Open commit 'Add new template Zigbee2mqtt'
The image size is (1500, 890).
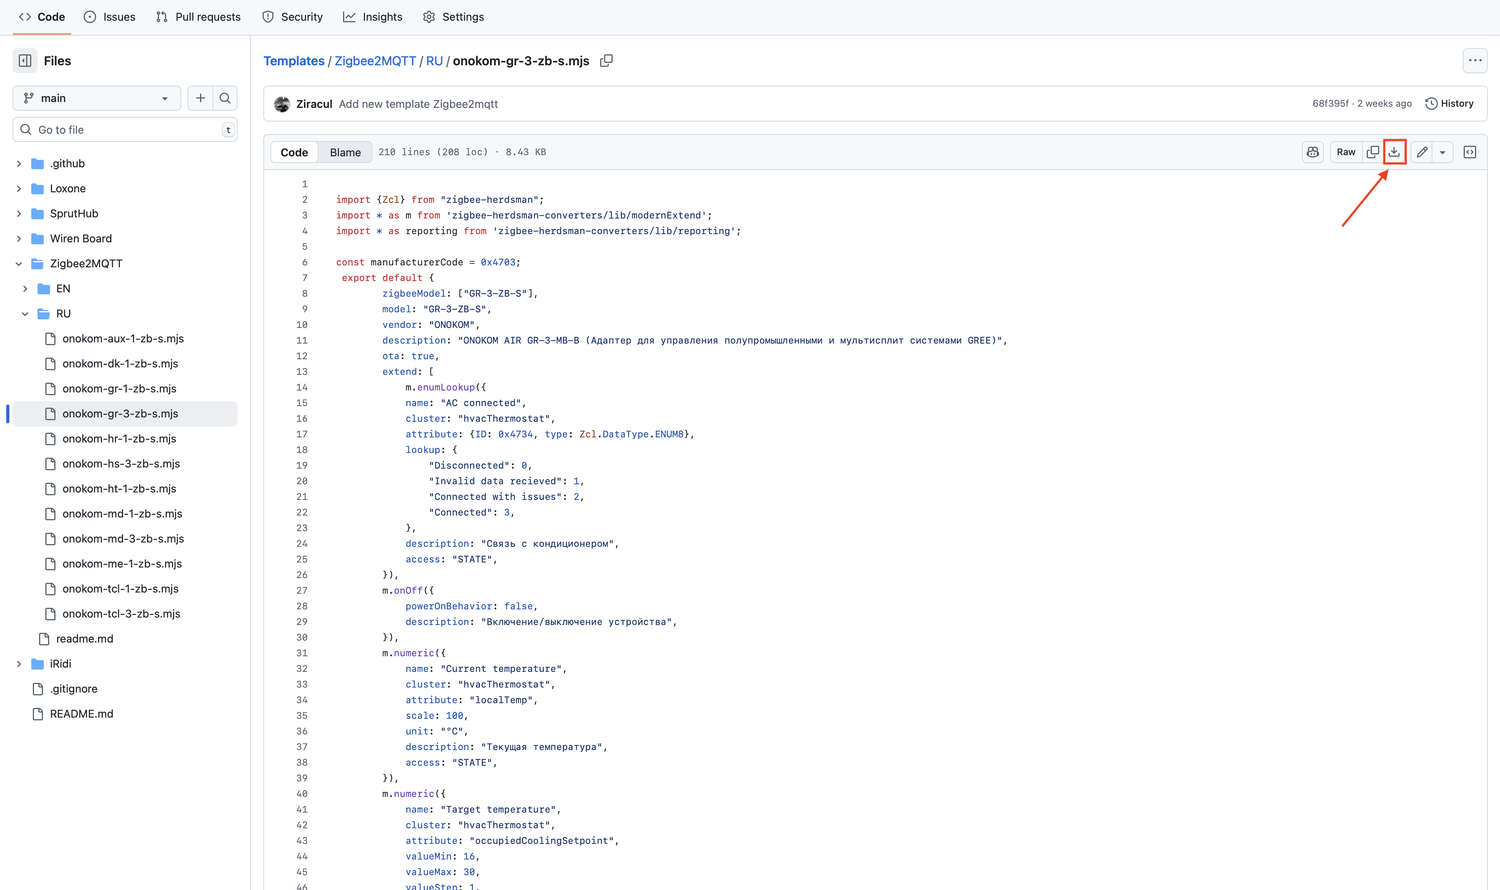click(x=418, y=104)
